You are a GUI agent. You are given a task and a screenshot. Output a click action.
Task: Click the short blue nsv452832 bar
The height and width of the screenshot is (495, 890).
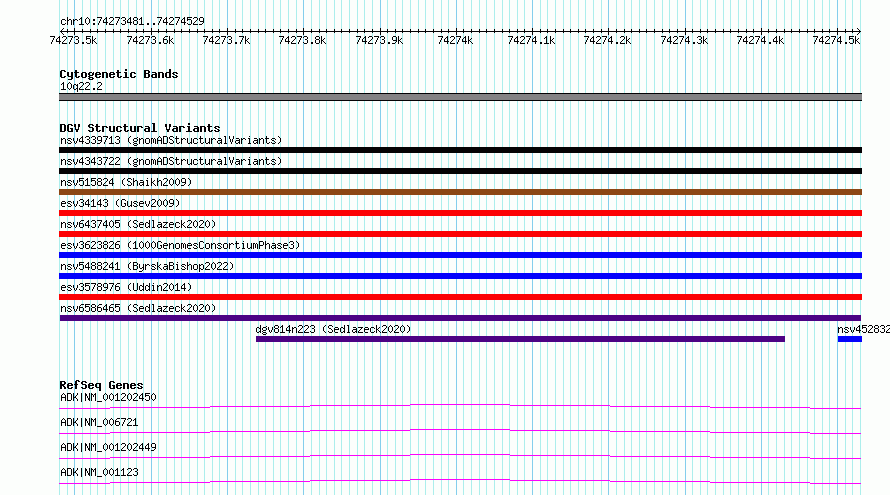pos(850,339)
